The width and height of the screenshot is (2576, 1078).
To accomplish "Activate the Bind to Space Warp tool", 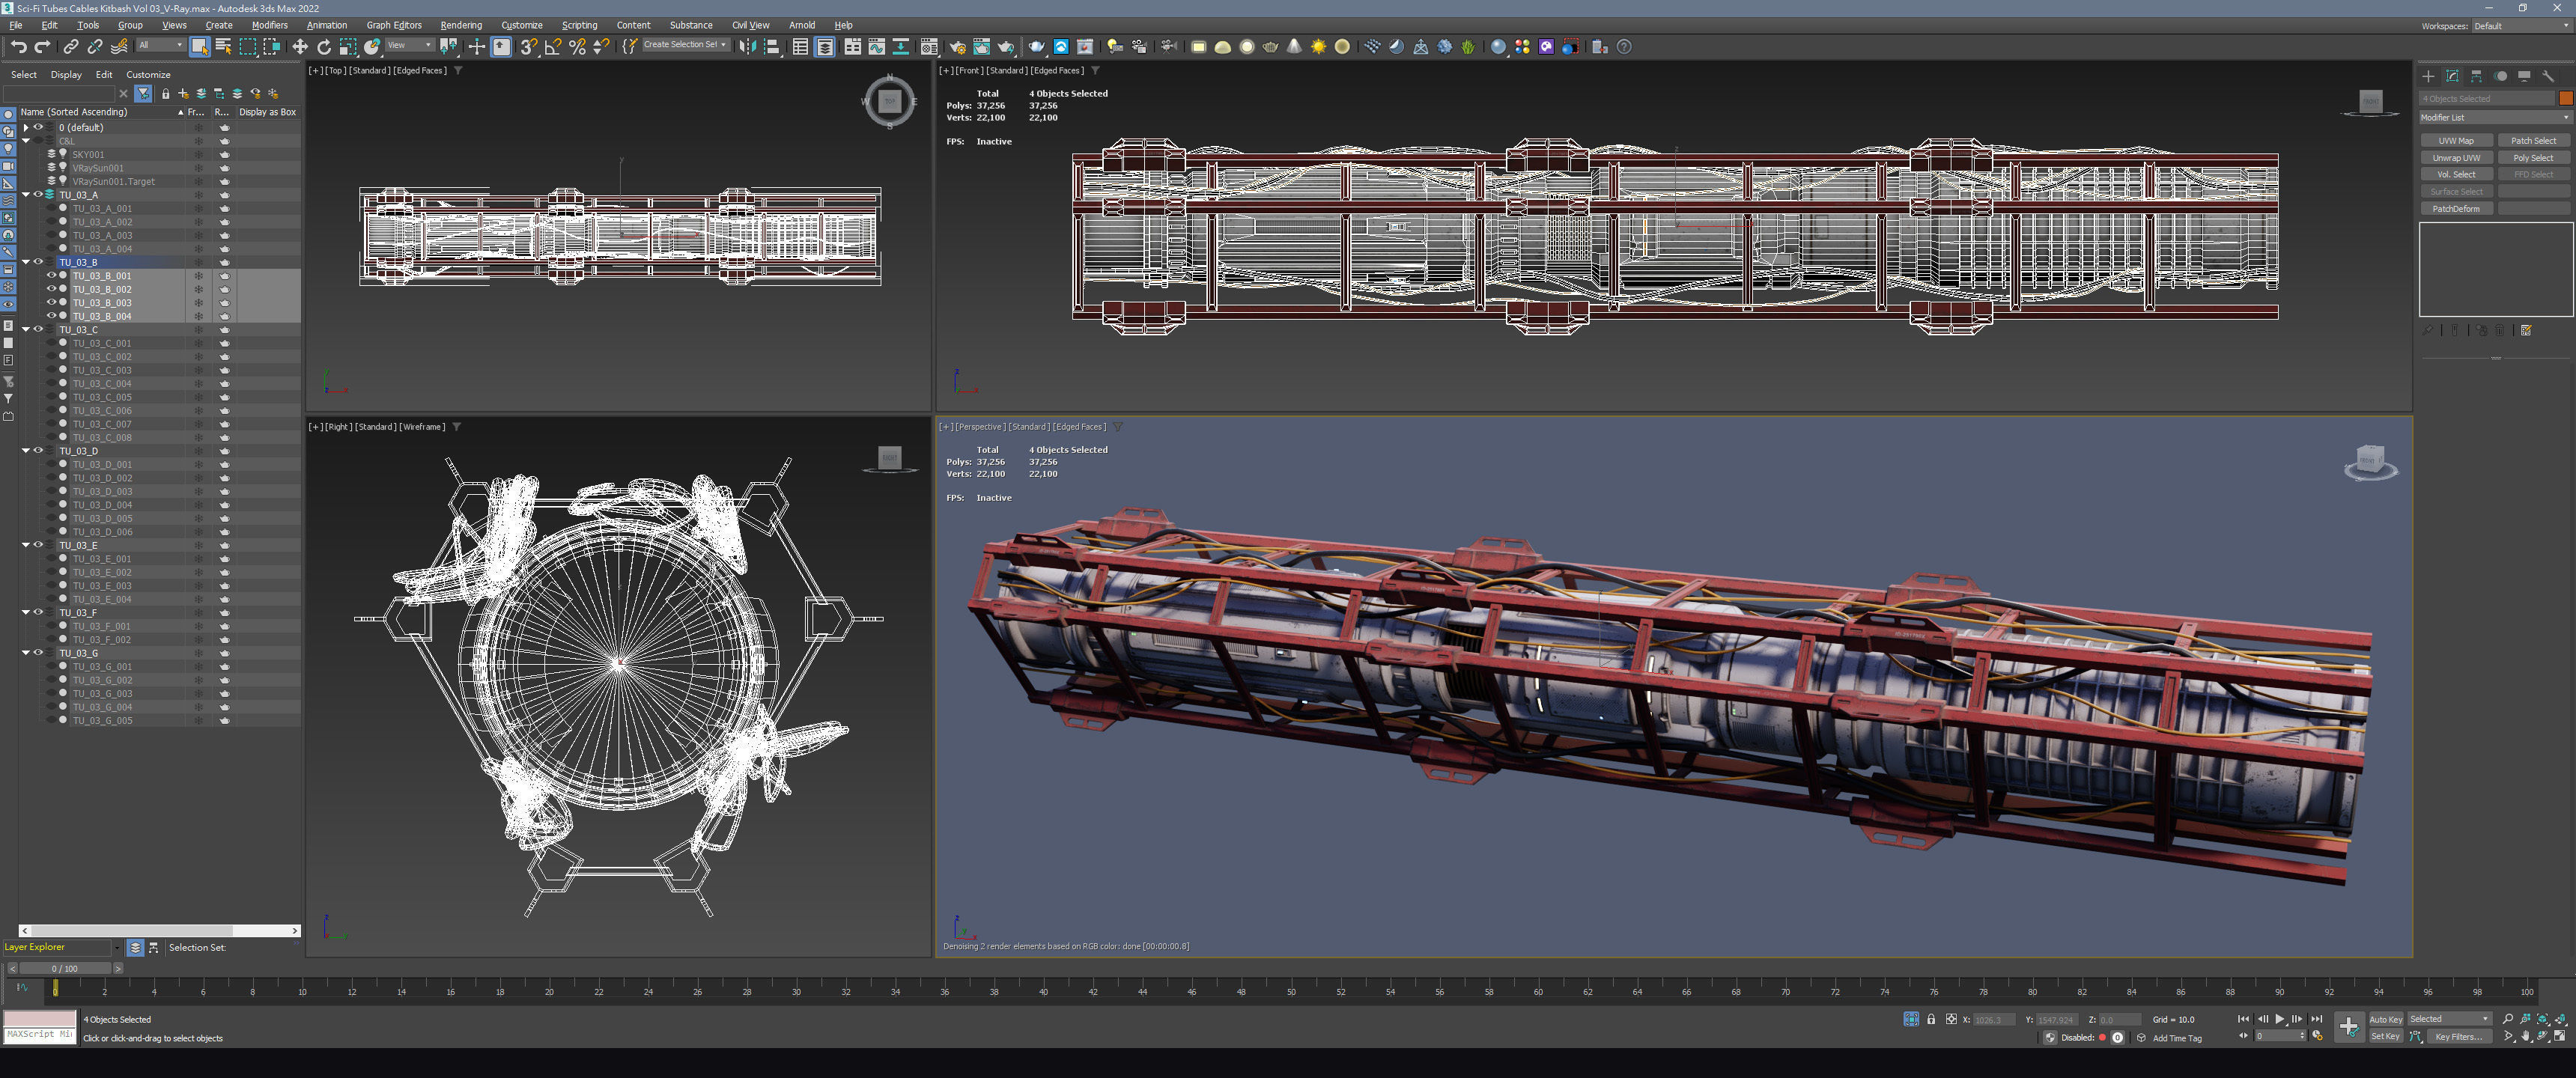I will pyautogui.click(x=120, y=47).
